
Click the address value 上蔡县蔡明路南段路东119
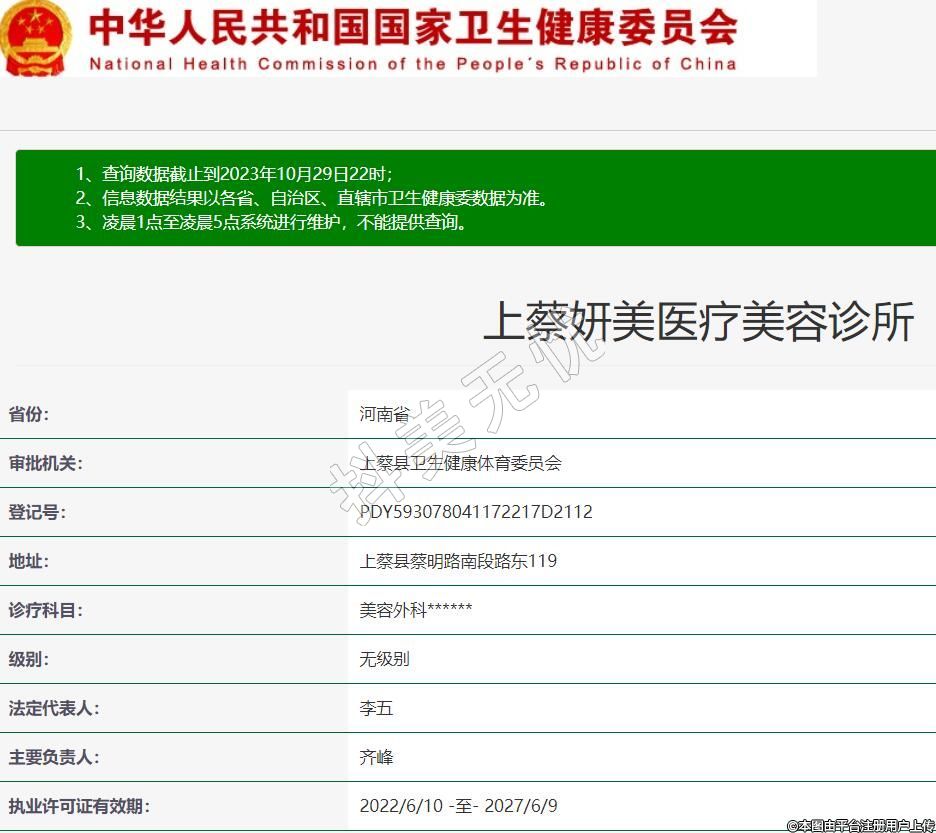pos(458,561)
